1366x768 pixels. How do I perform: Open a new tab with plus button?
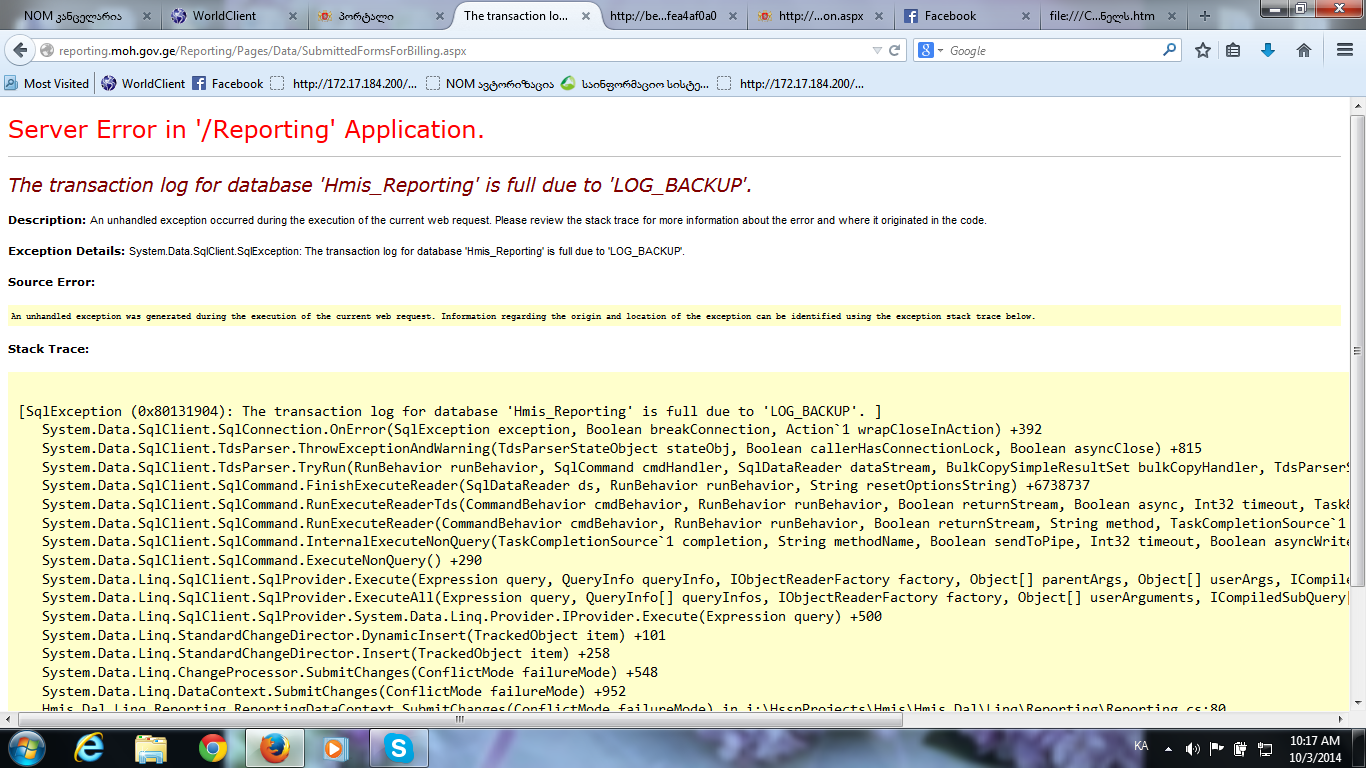tap(1204, 16)
